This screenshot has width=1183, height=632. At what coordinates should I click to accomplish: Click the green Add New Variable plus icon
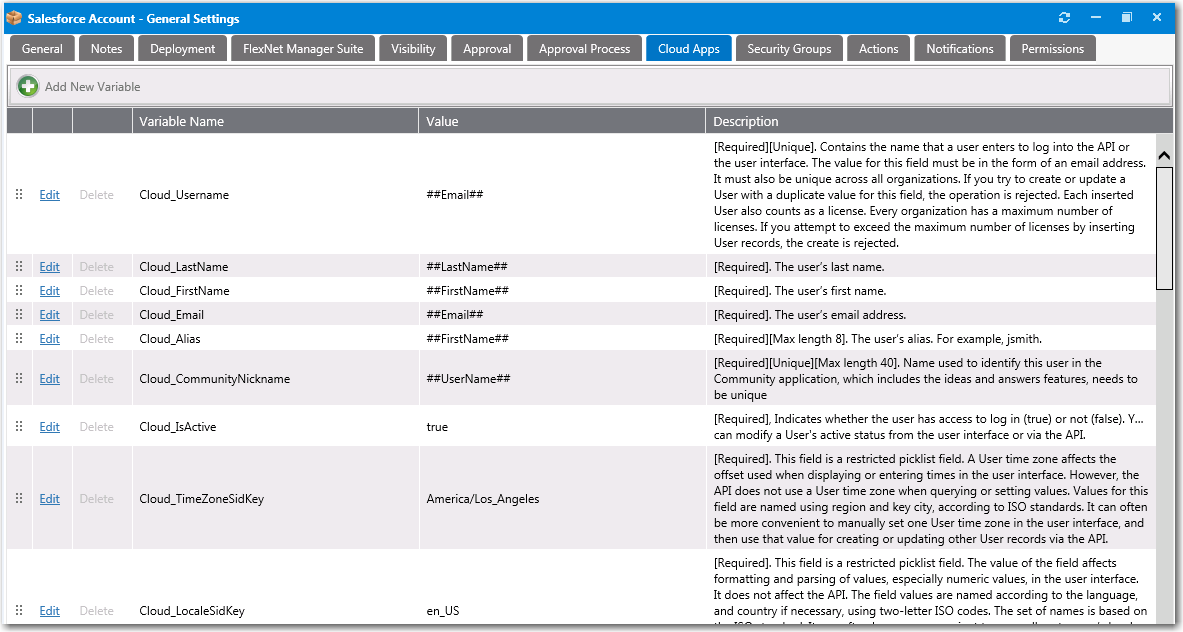click(x=27, y=86)
